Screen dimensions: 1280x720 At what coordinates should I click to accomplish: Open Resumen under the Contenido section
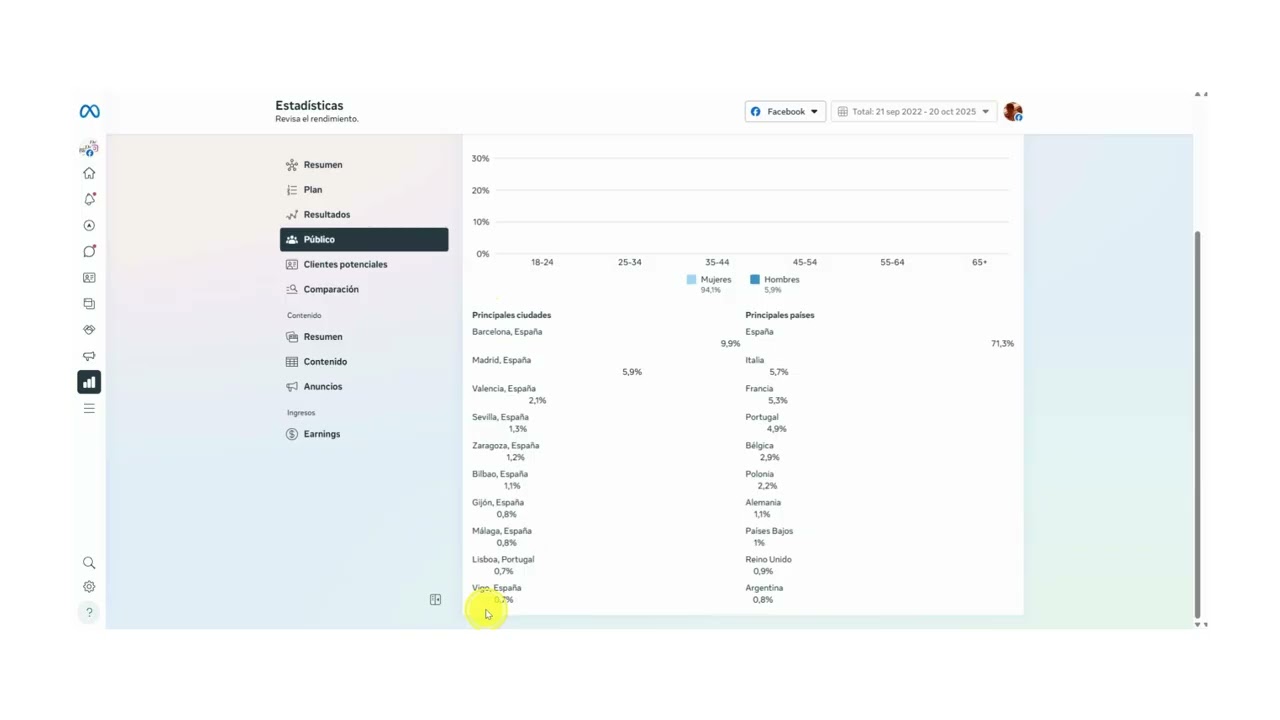click(364, 337)
